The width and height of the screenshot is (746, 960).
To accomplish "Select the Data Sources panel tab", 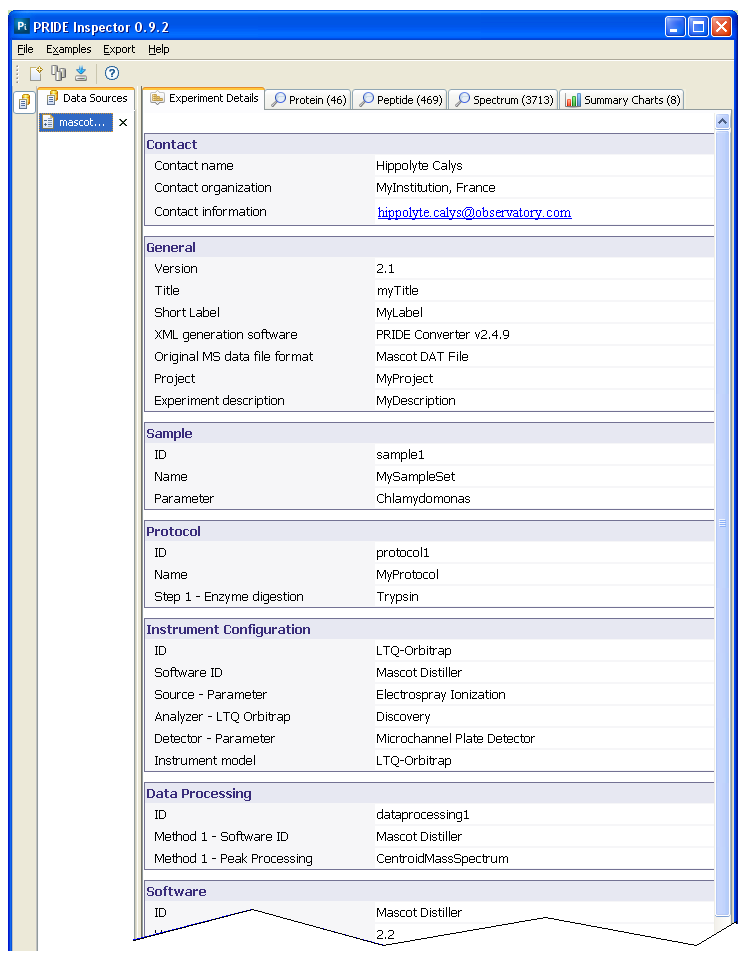I will (x=86, y=98).
